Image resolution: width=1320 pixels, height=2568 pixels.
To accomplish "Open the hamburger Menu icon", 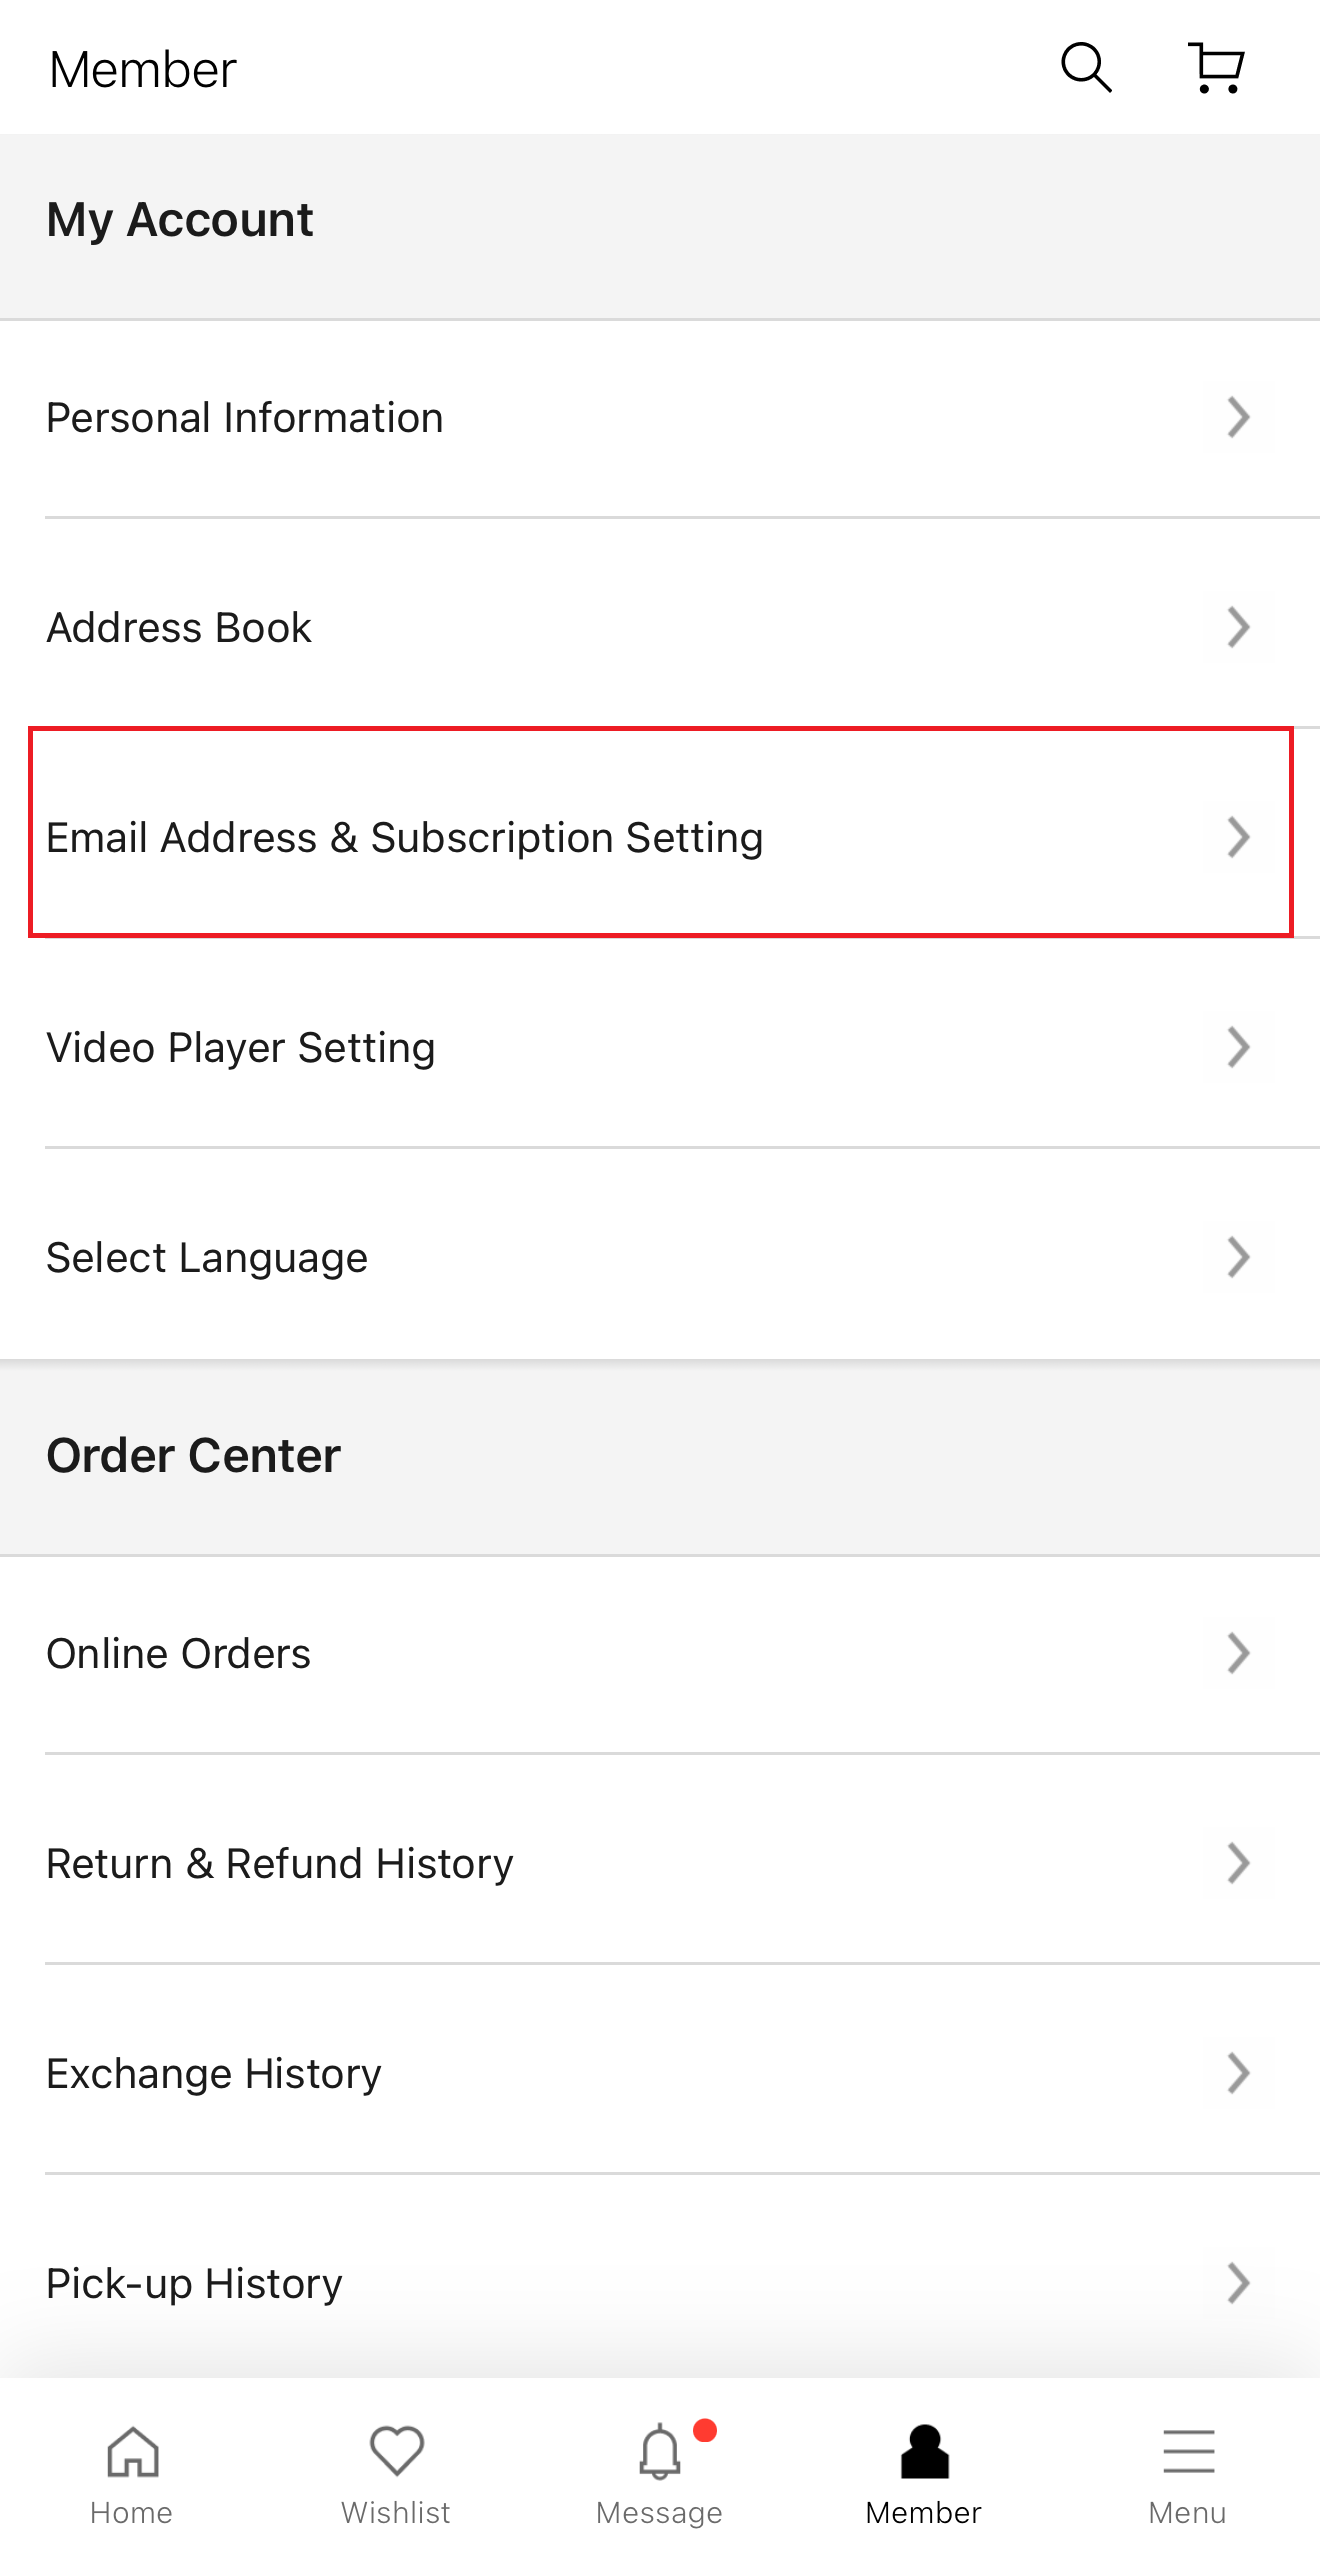I will coord(1188,2452).
